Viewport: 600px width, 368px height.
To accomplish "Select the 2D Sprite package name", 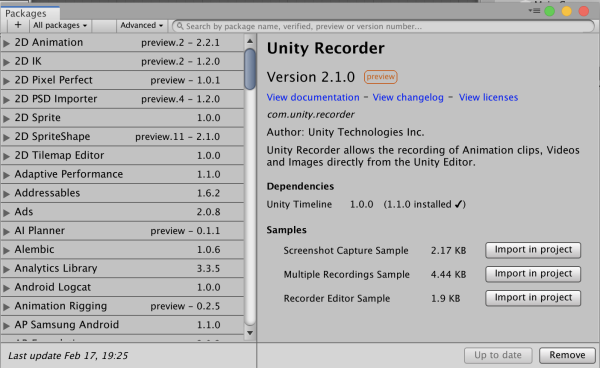I will tap(38, 117).
